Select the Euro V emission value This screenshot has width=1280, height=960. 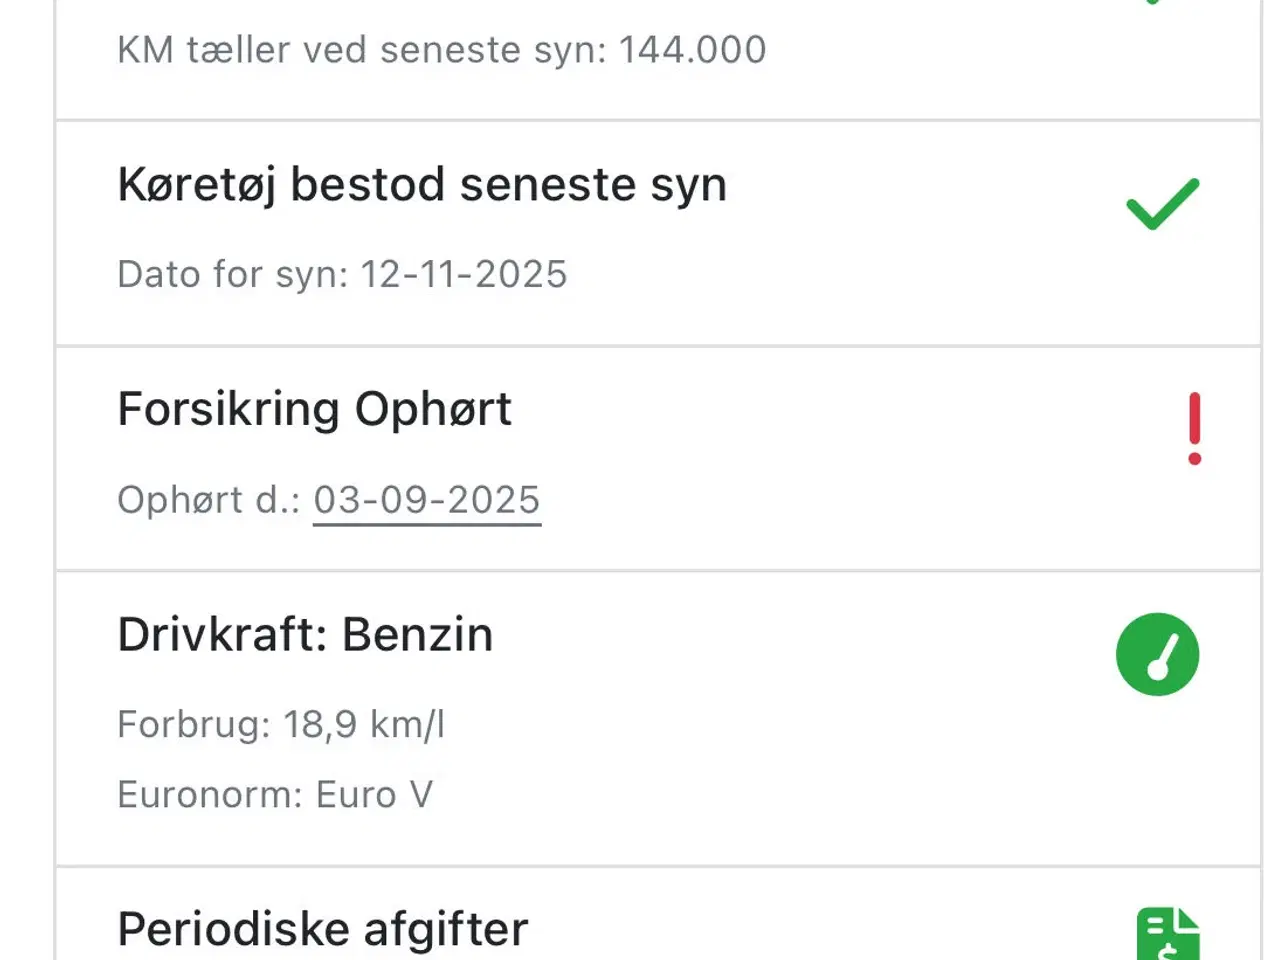(x=375, y=795)
